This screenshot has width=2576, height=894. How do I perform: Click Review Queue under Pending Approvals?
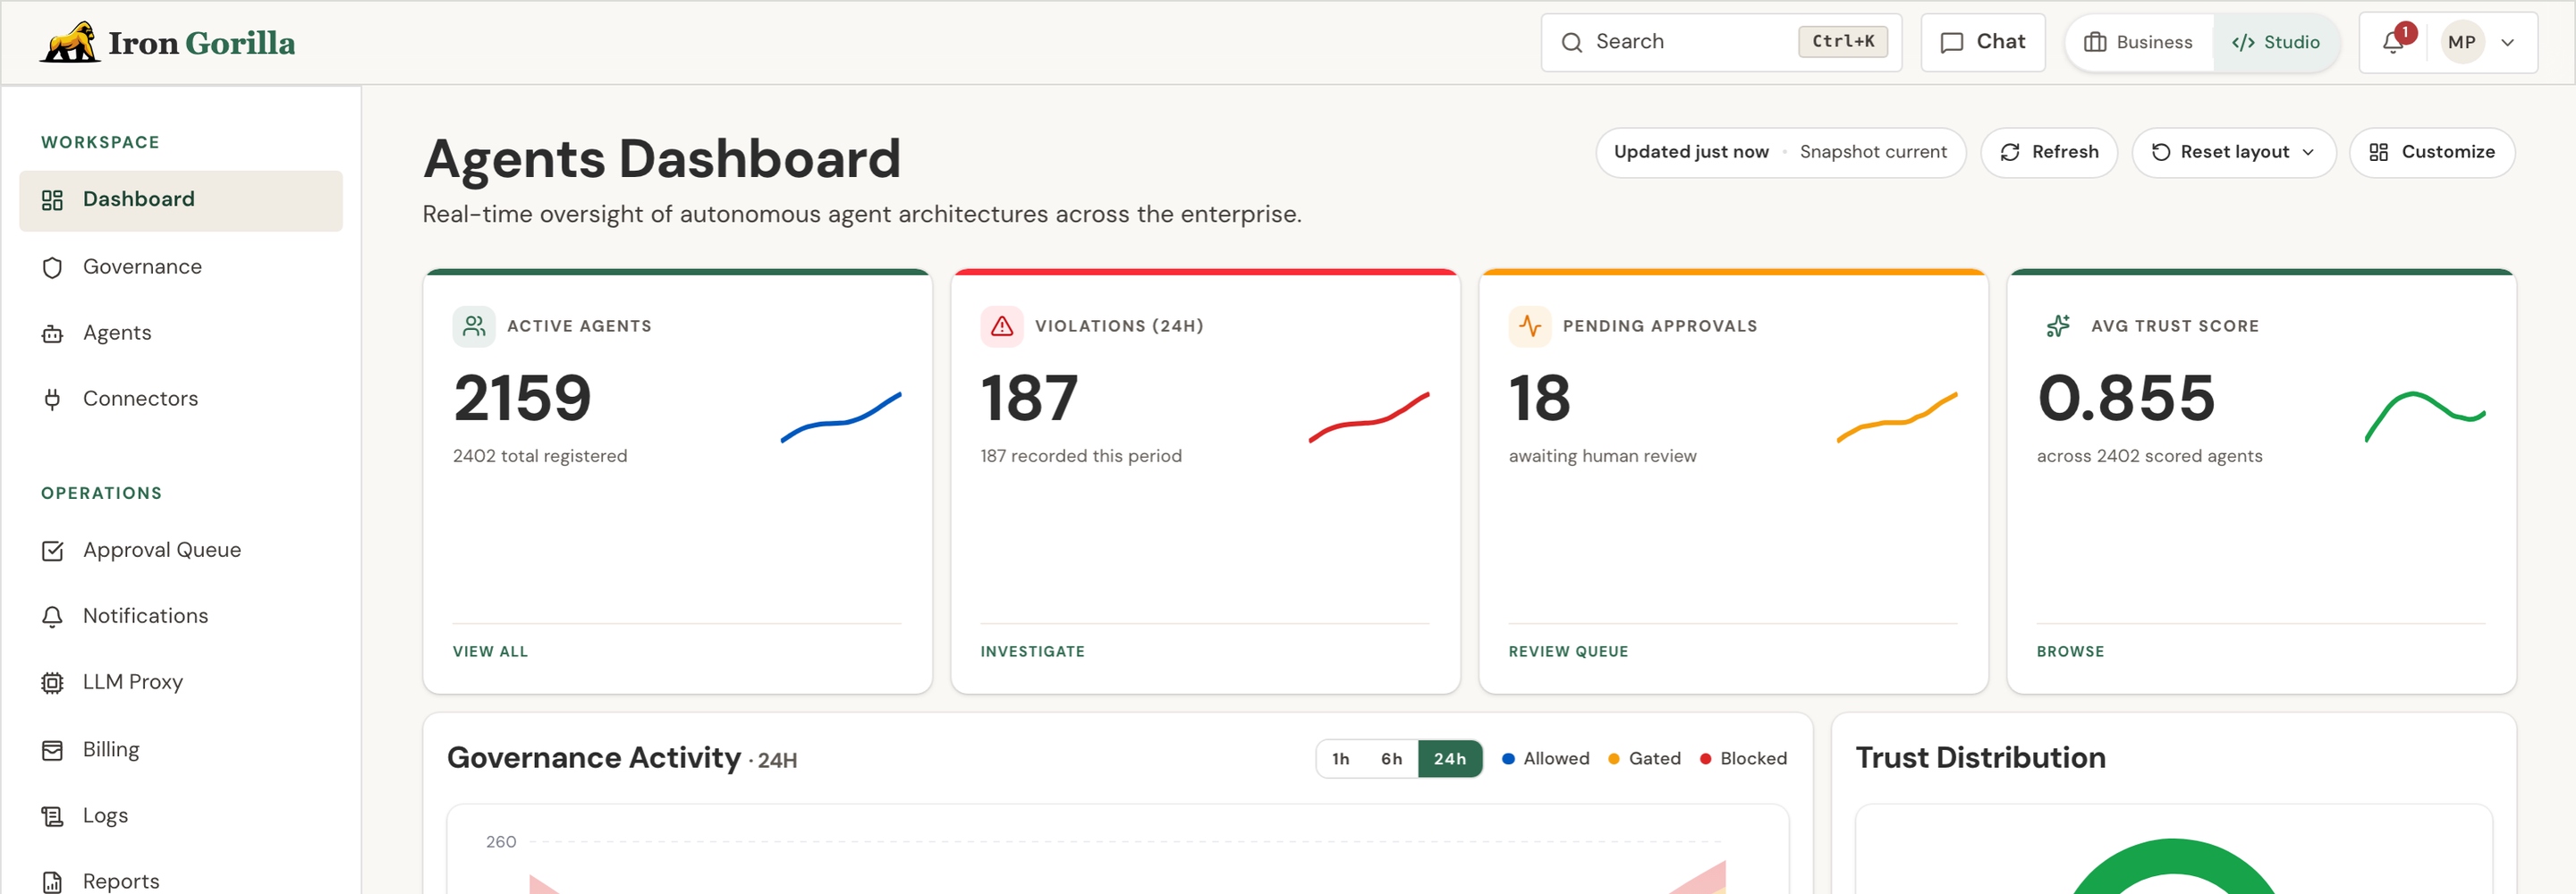pyautogui.click(x=1568, y=652)
